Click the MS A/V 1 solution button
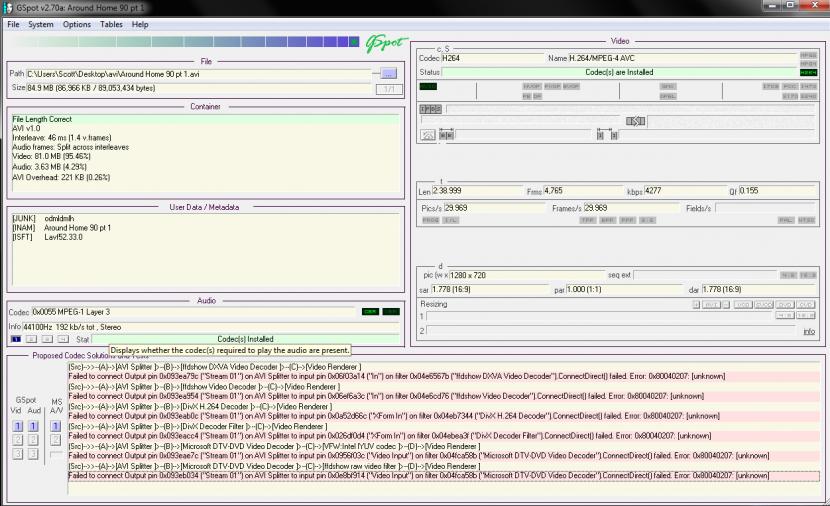This screenshot has height=506, width=830. 55,427
